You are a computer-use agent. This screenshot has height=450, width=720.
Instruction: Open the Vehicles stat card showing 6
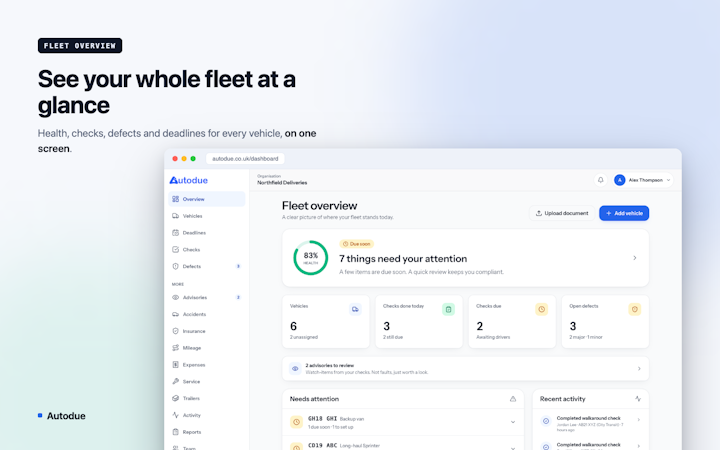tap(326, 322)
